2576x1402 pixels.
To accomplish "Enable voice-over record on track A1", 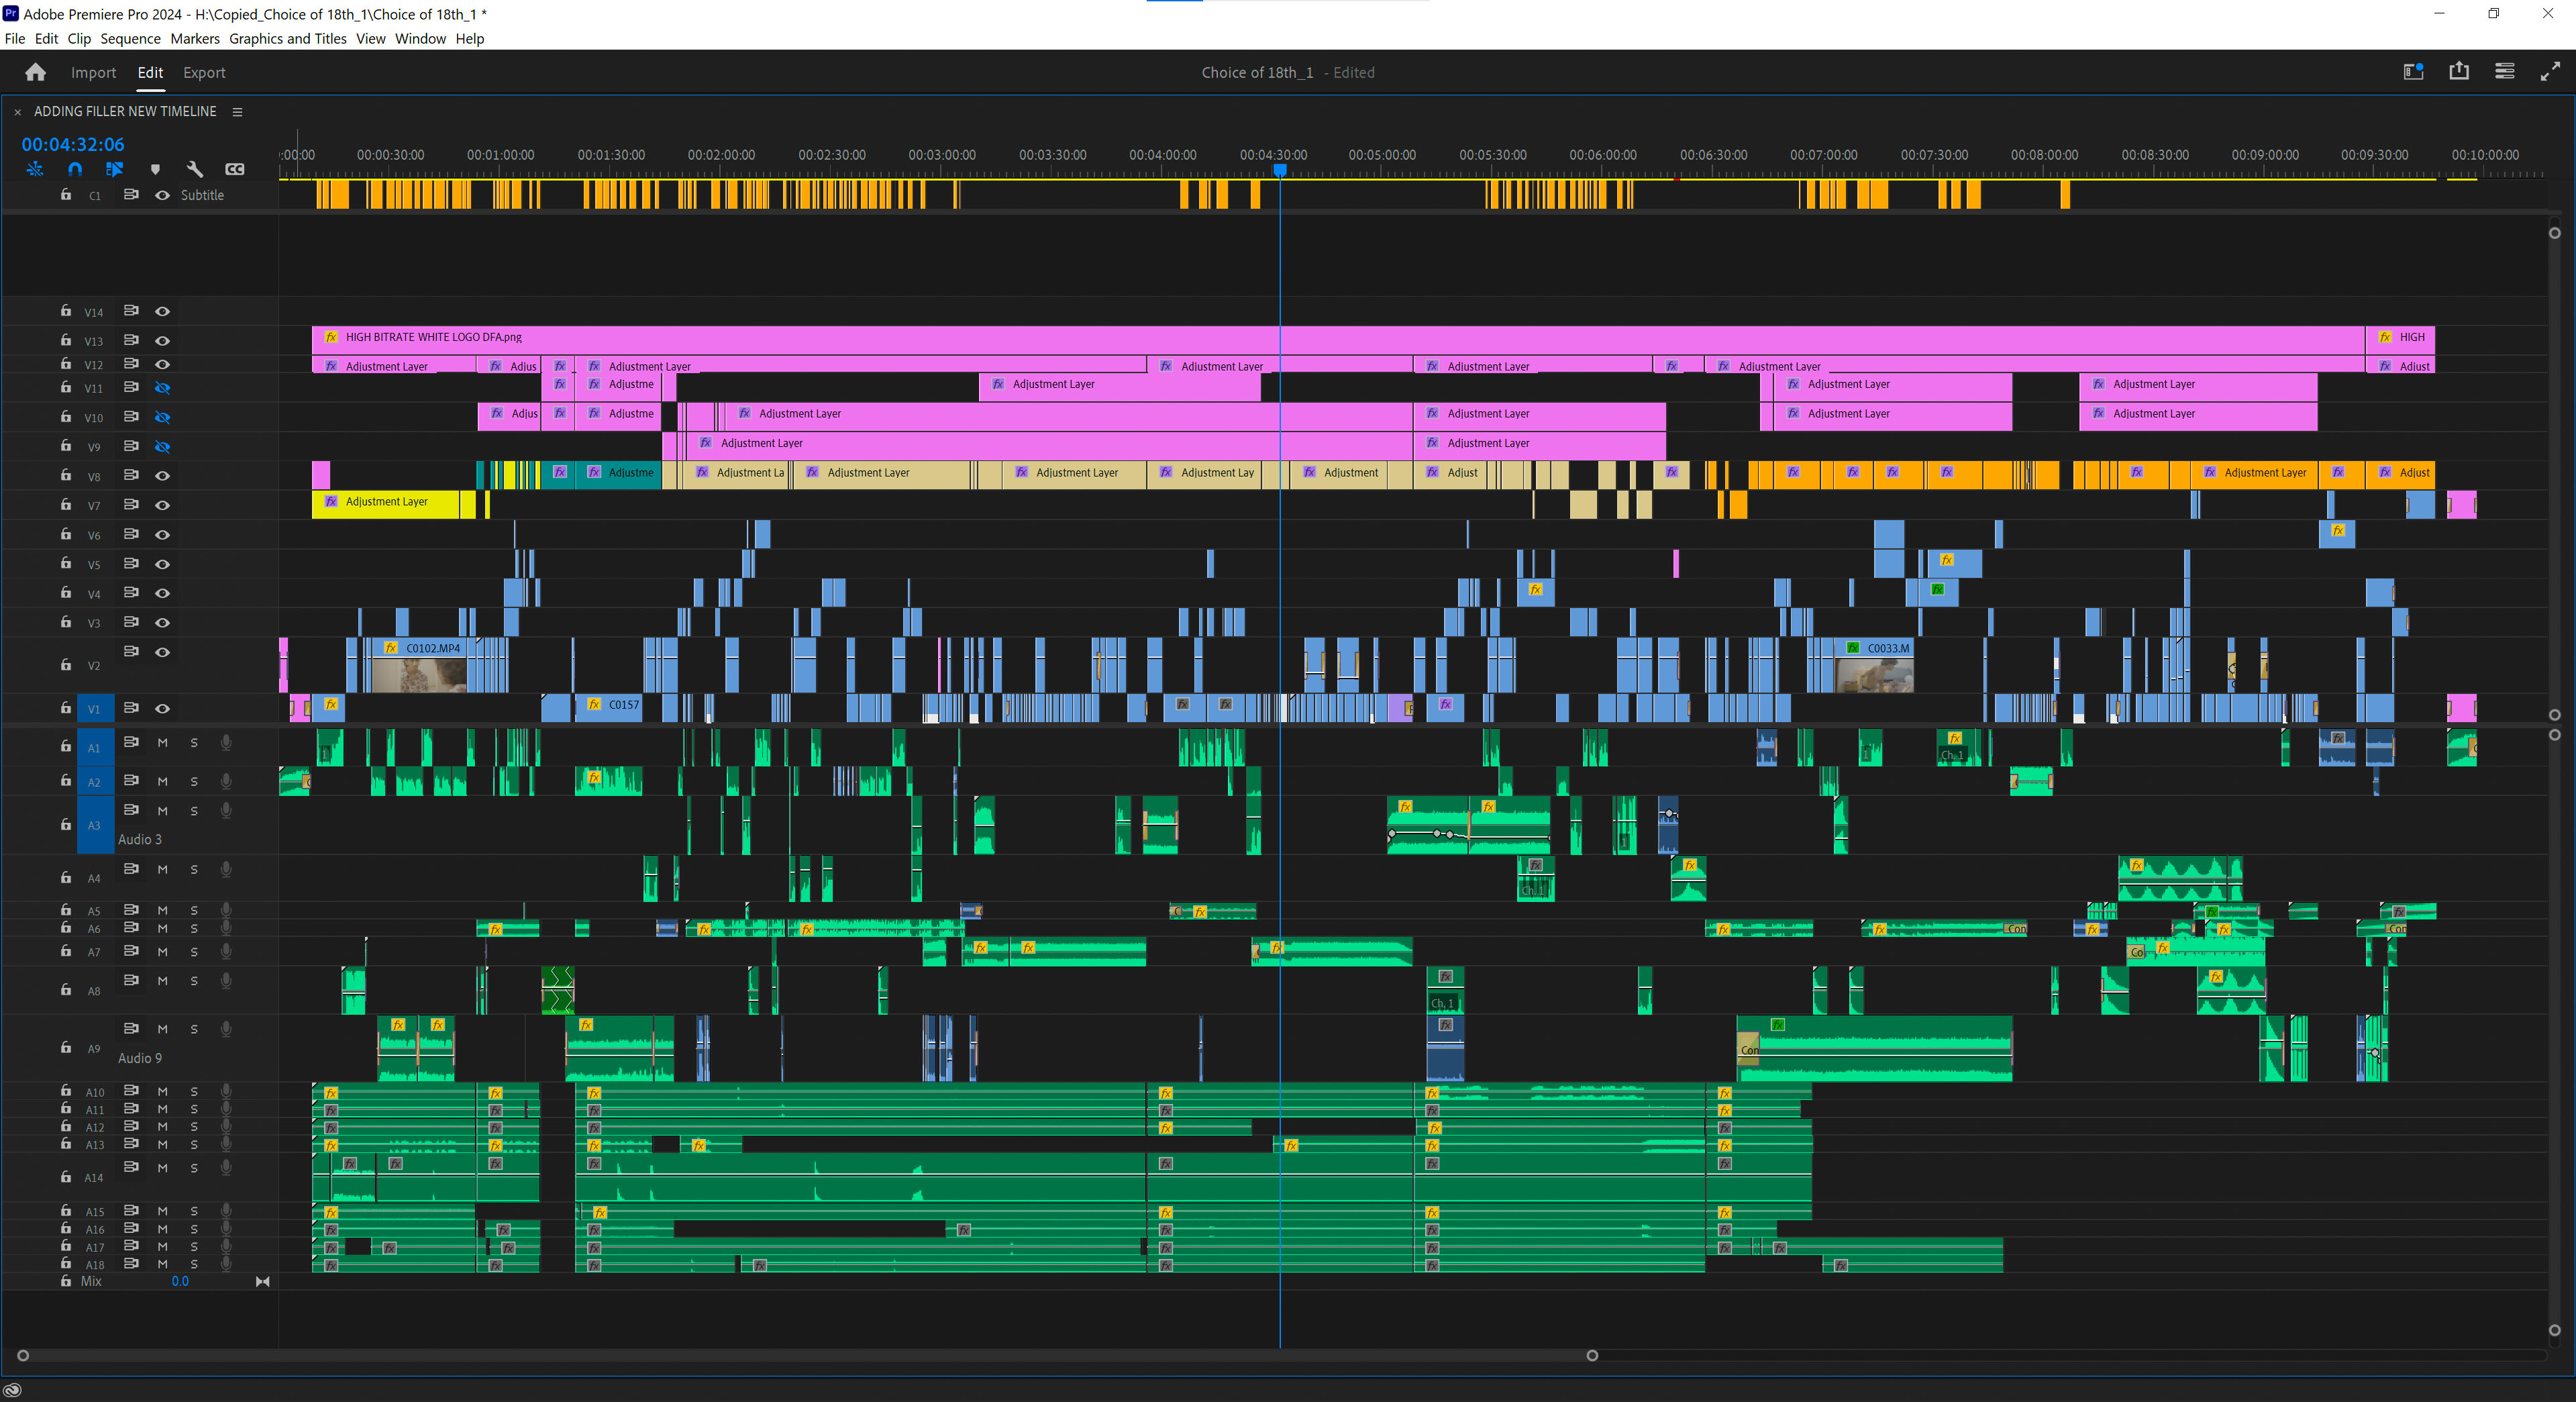I will 226,742.
